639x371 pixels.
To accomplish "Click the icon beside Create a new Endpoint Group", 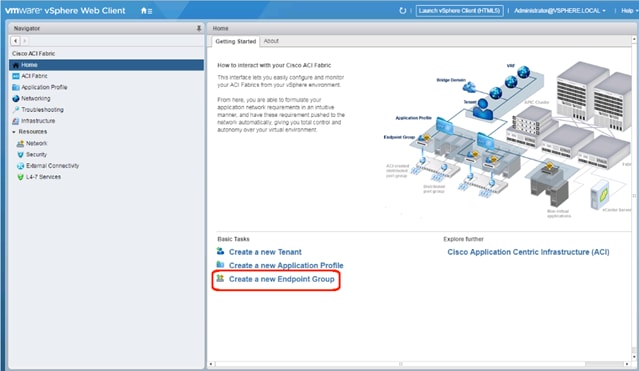I will (220, 278).
